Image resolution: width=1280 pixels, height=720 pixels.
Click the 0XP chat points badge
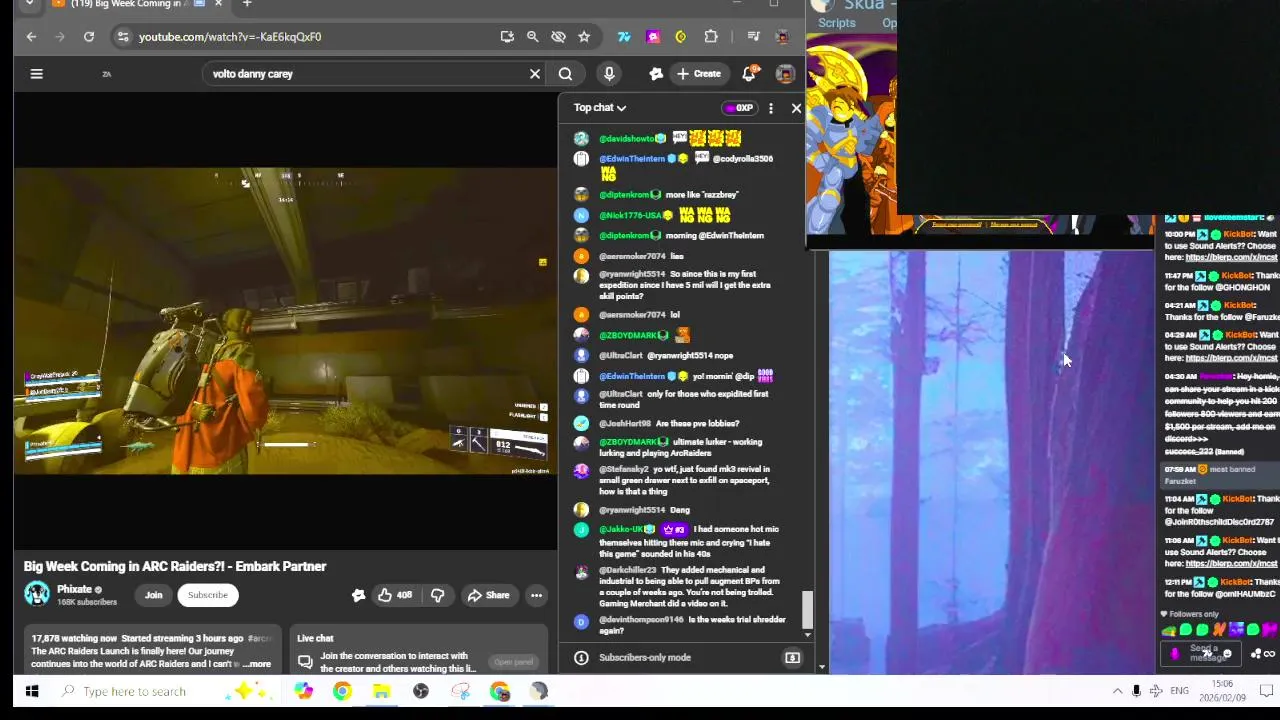[x=738, y=108]
